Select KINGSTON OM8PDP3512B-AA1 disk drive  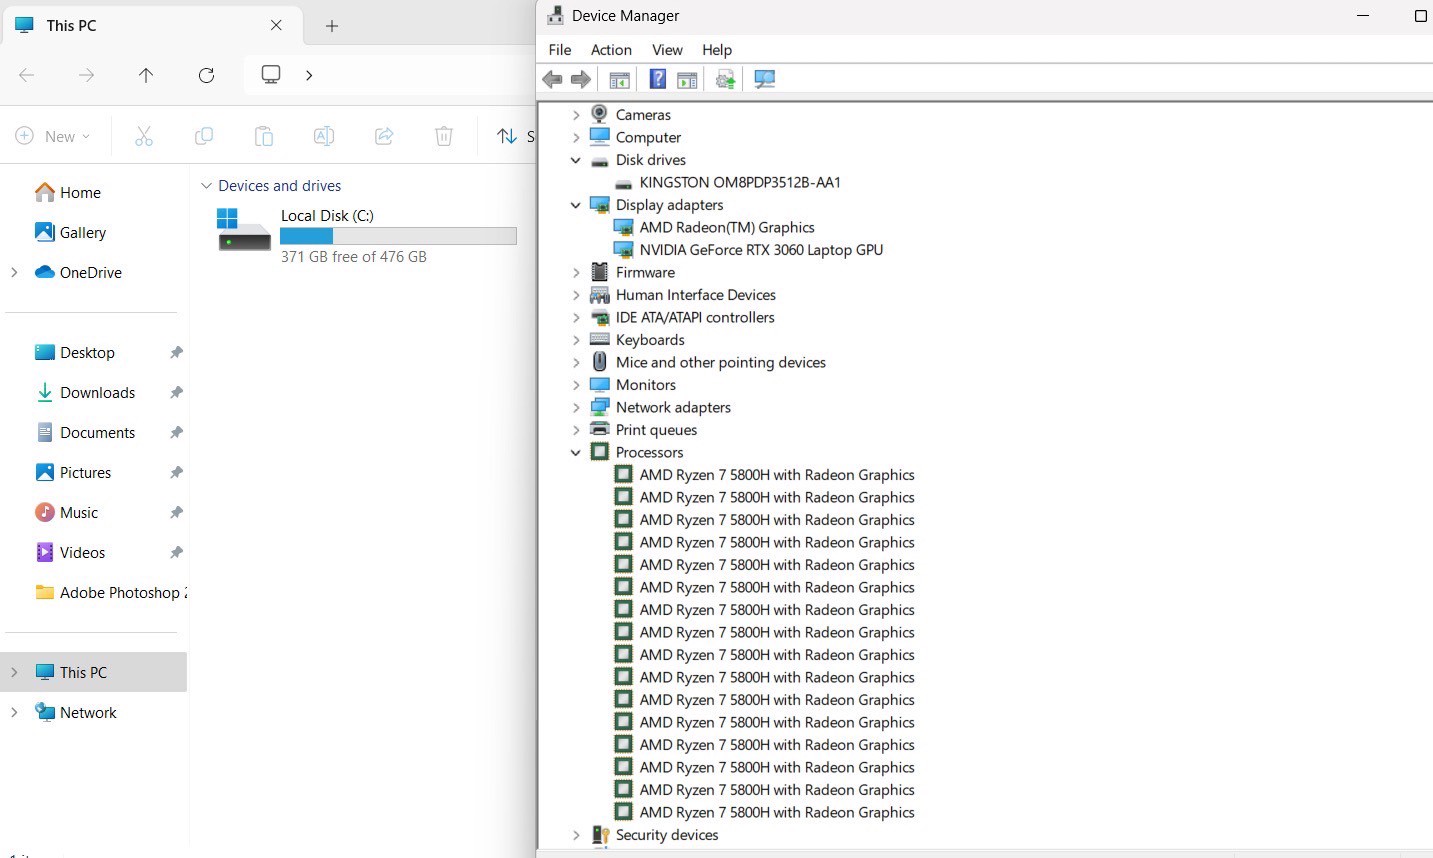pos(739,183)
